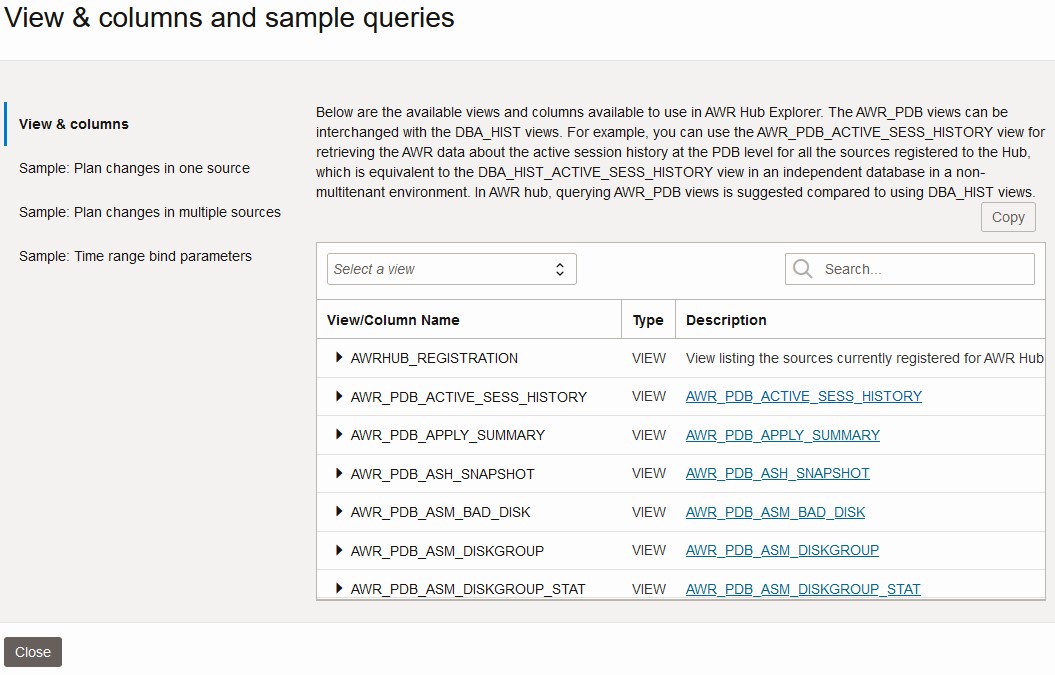Open the AWR_PDB_ACTIVE_SESS_HISTORY documentation link
The width and height of the screenshot is (1055, 675).
point(803,396)
